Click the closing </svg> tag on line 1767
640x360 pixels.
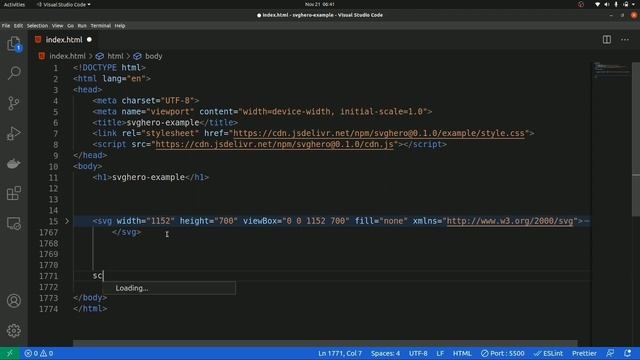[127, 232]
